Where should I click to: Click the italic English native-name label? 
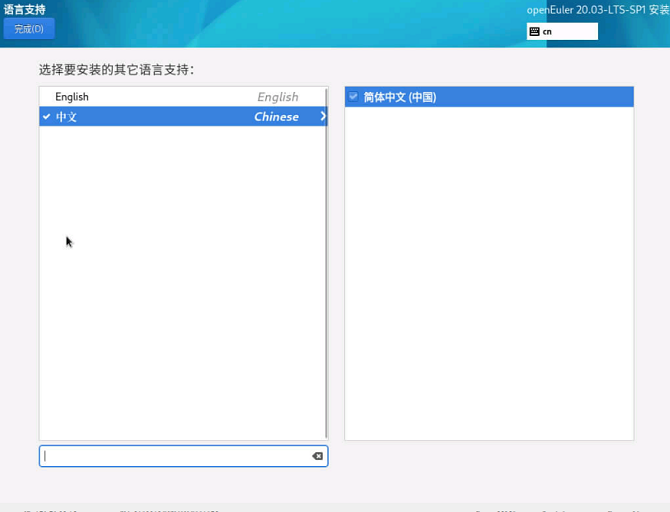(277, 97)
